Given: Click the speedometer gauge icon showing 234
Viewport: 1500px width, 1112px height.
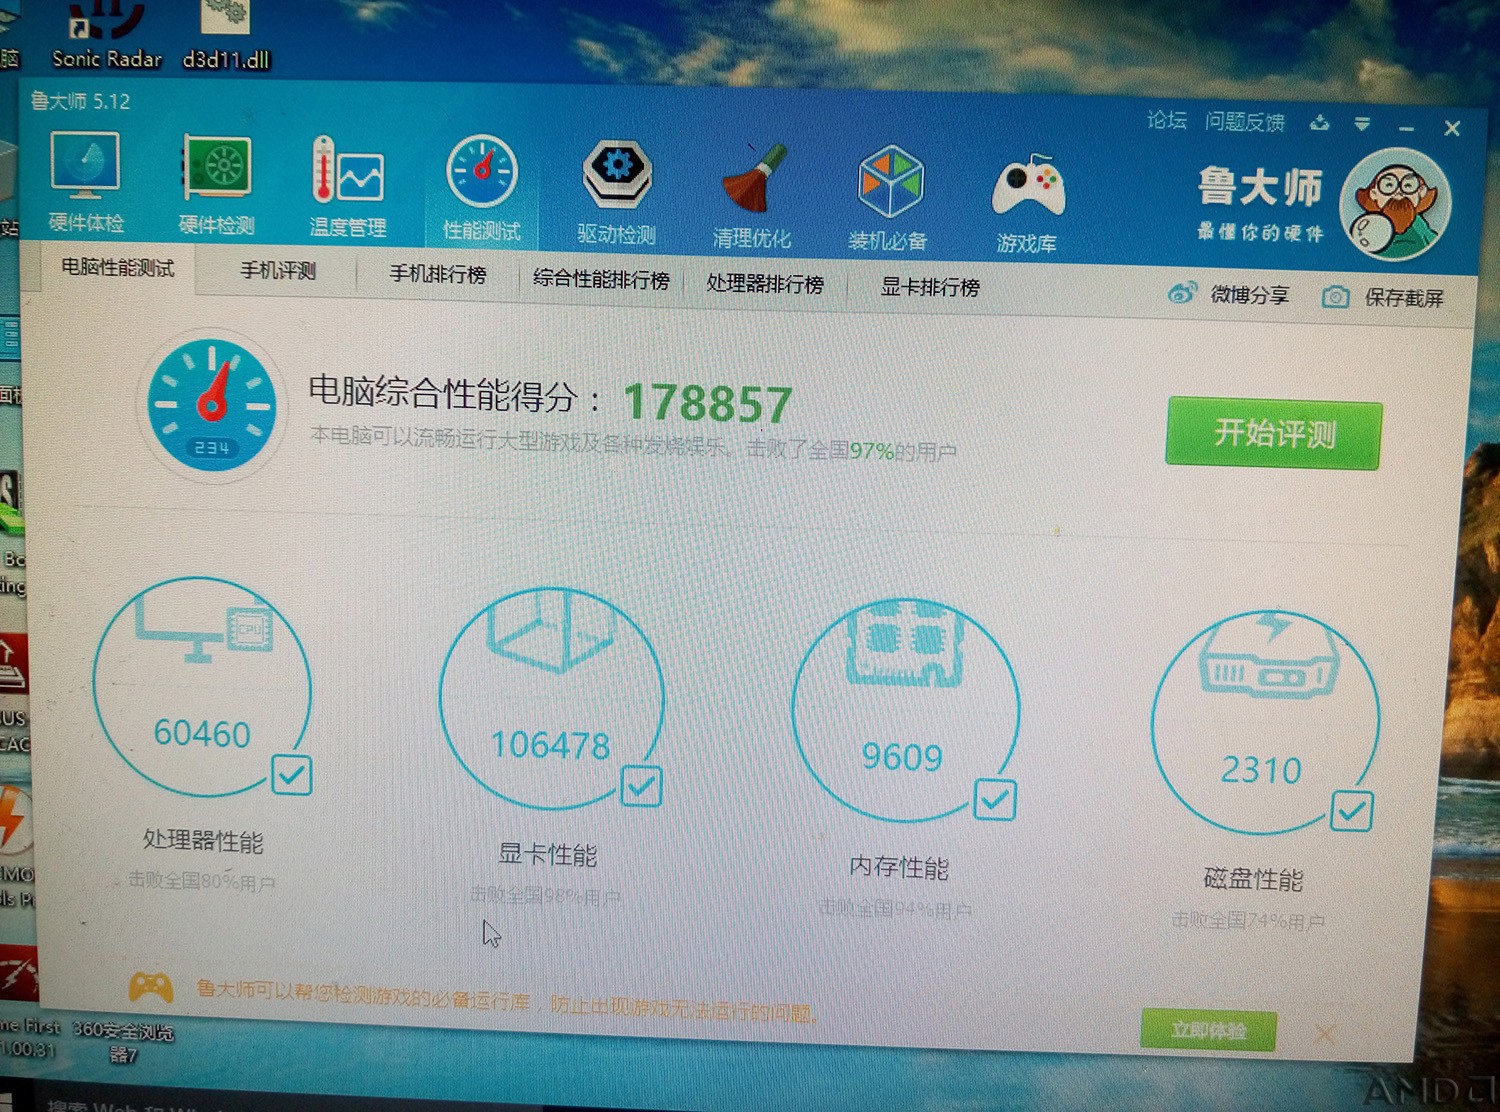Looking at the screenshot, I should point(212,405).
